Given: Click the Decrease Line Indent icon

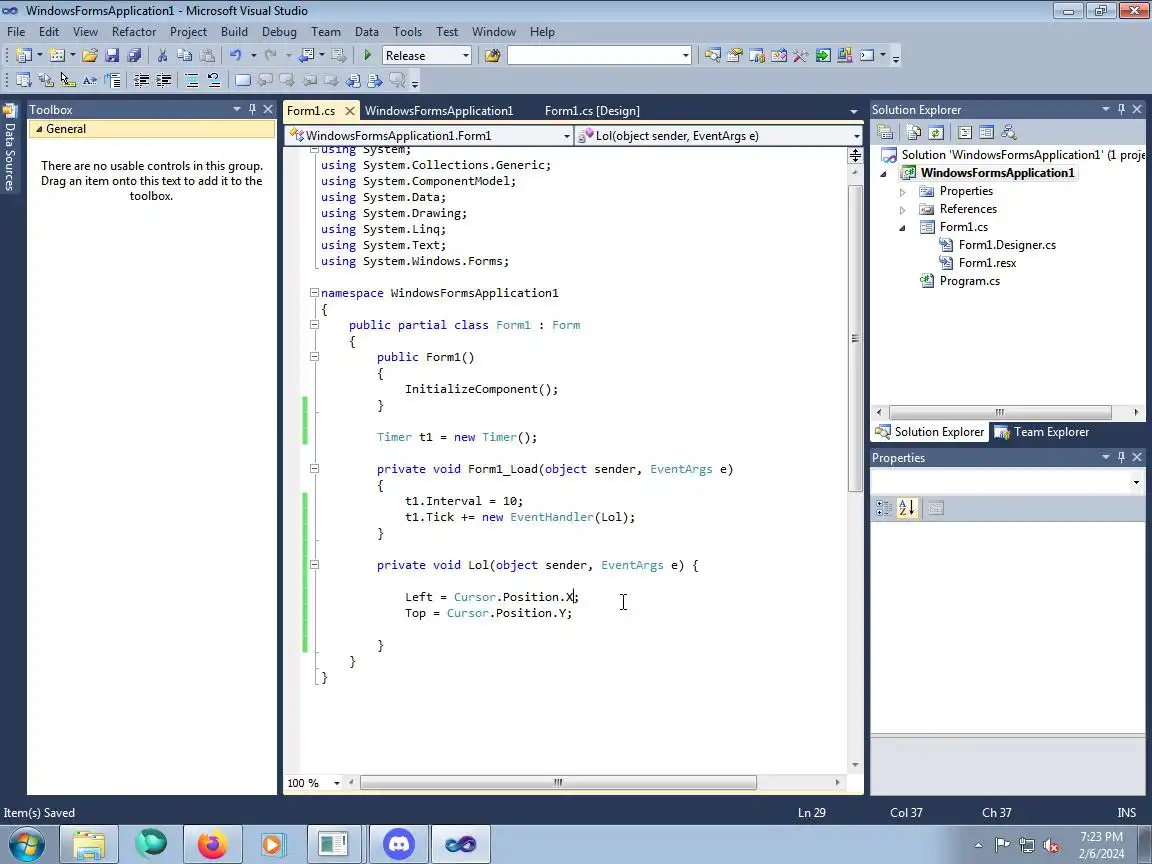Looking at the screenshot, I should (142, 80).
